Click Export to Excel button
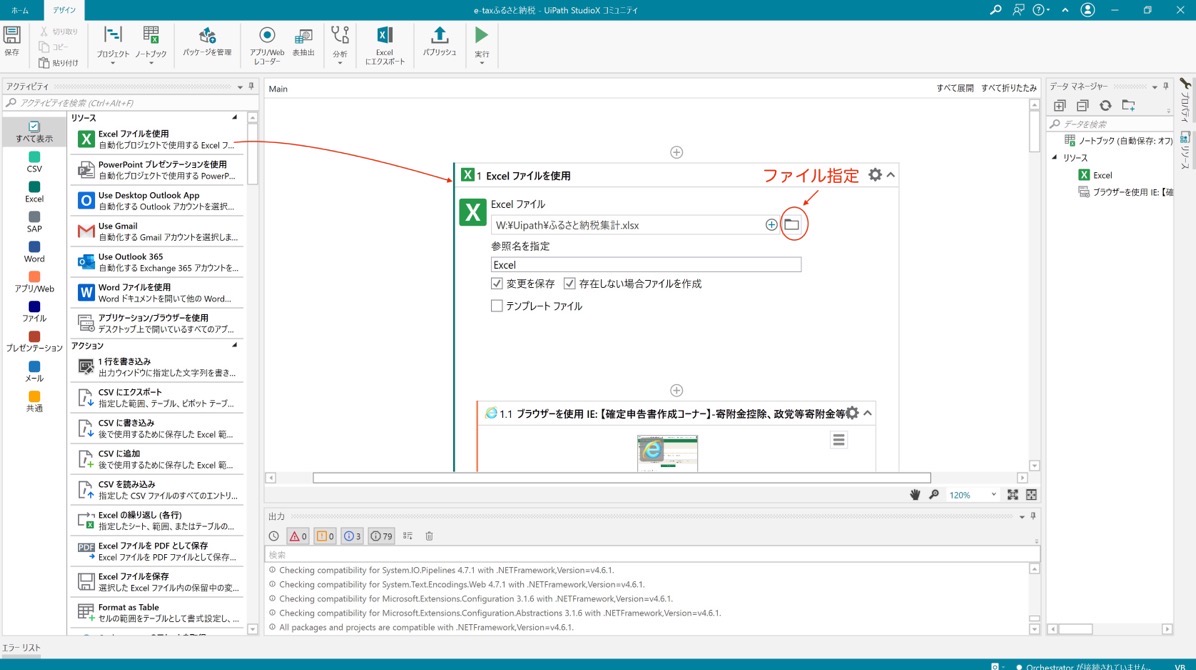The width and height of the screenshot is (1196, 670). pos(384,44)
